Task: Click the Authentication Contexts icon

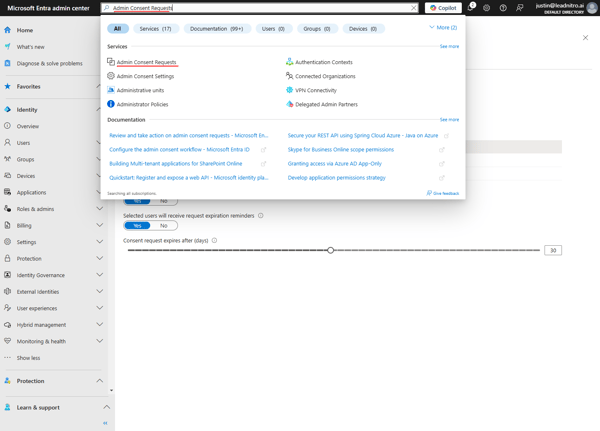Action: pyautogui.click(x=290, y=62)
